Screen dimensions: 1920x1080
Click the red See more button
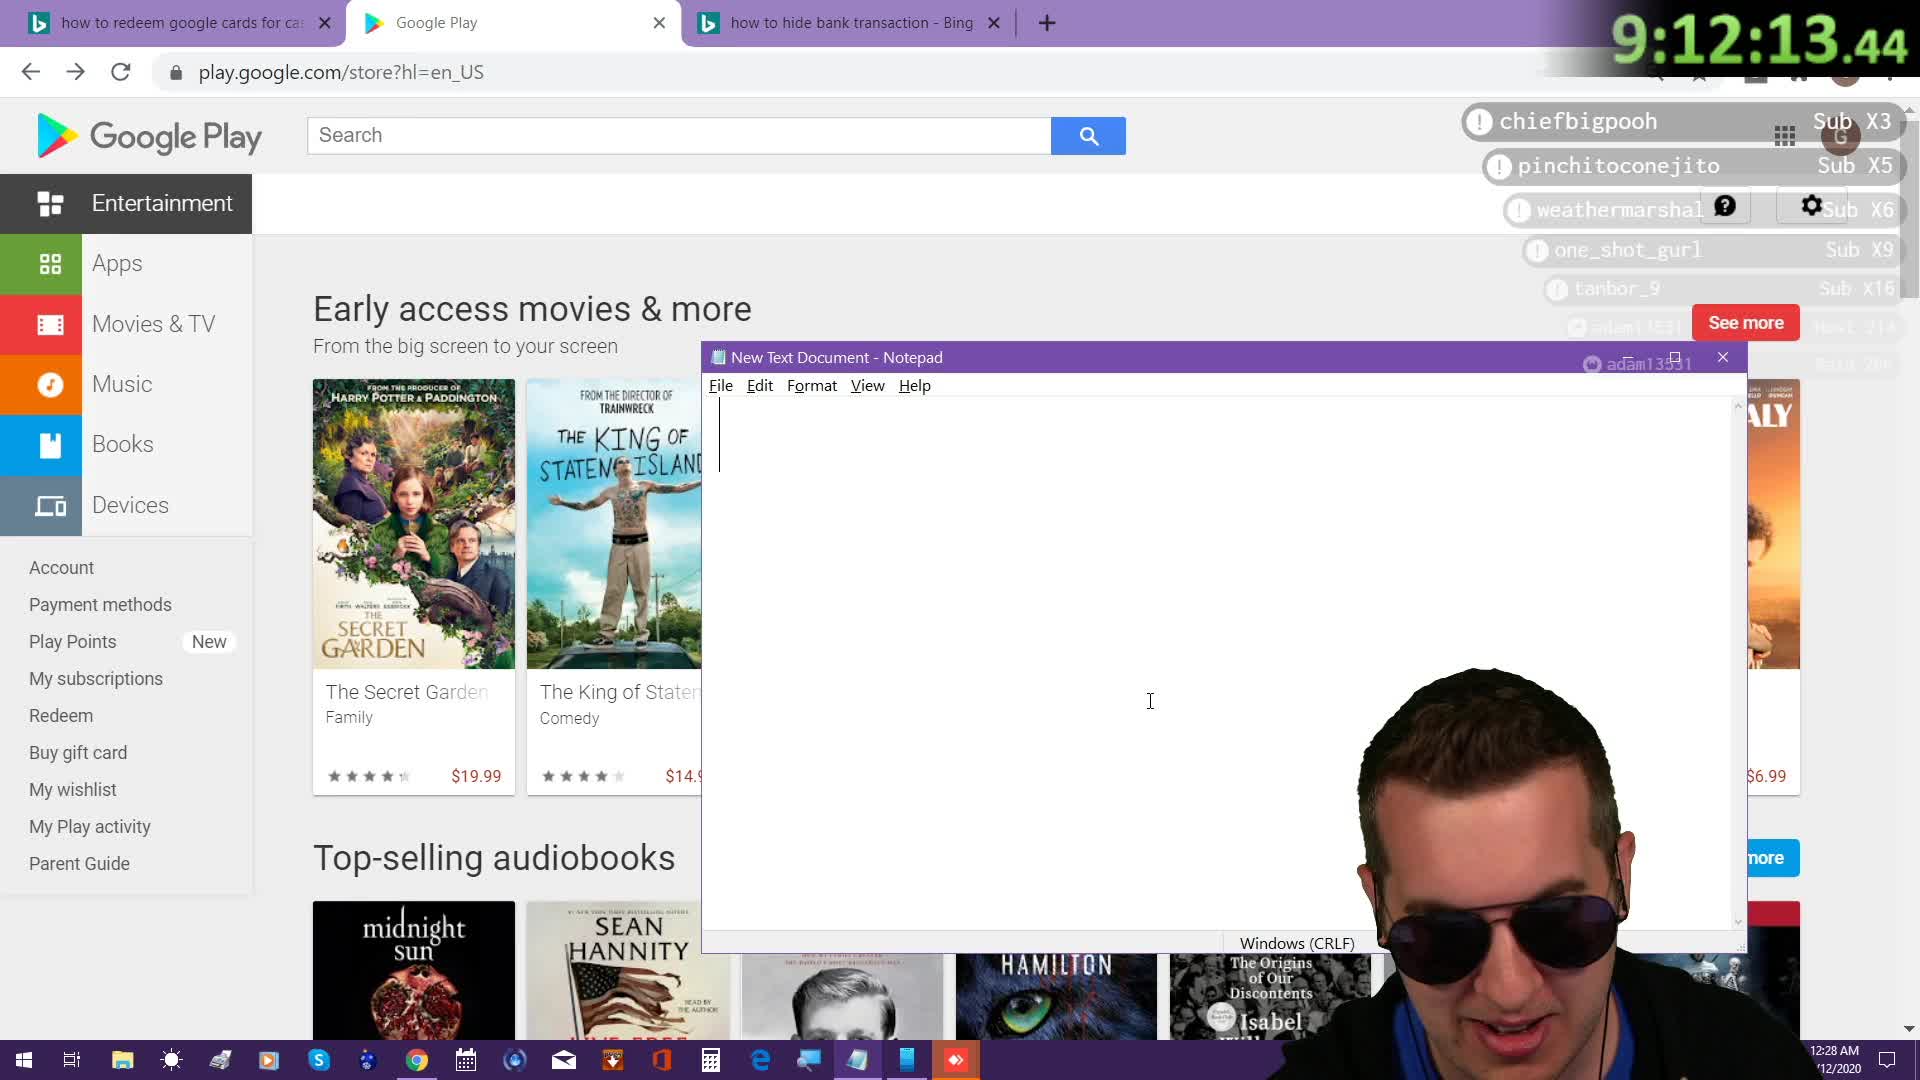tap(1745, 323)
